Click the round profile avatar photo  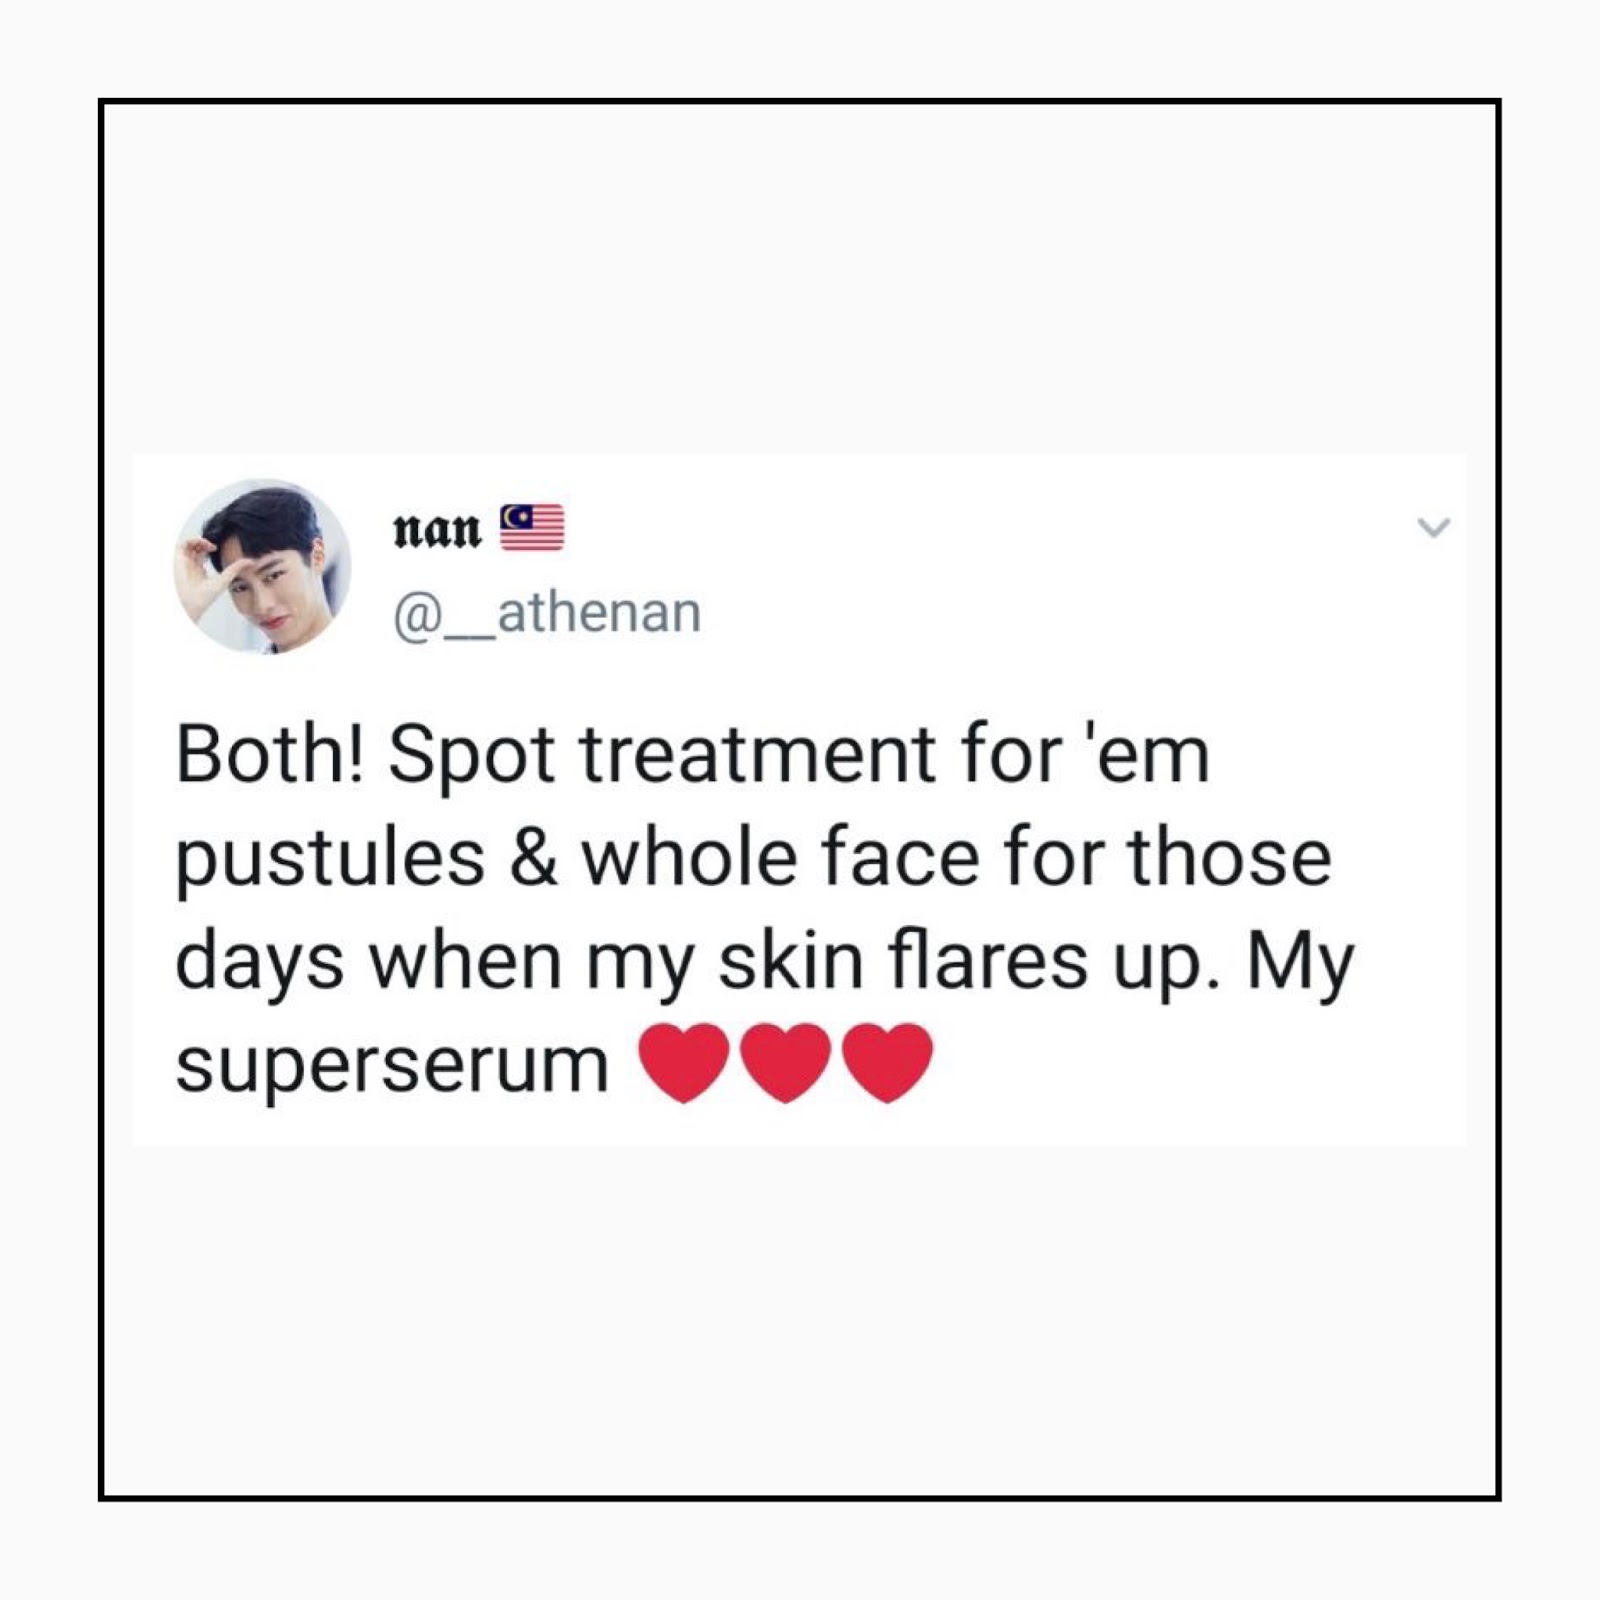[x=263, y=566]
